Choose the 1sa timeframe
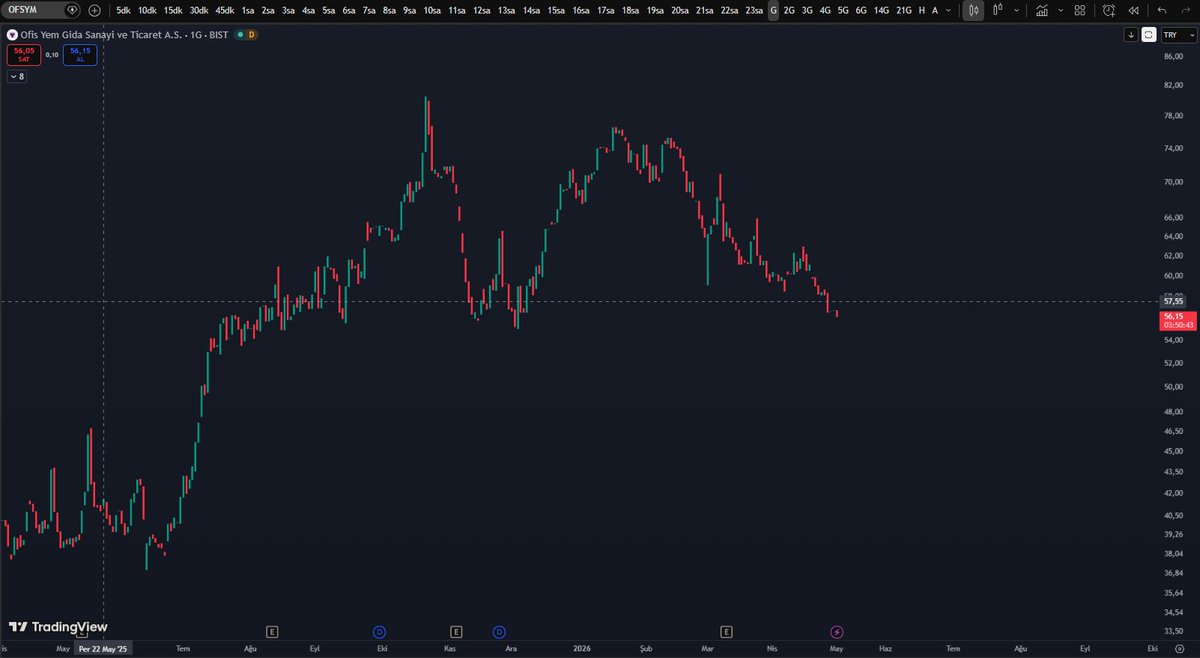The height and width of the screenshot is (658, 1200). coord(247,10)
